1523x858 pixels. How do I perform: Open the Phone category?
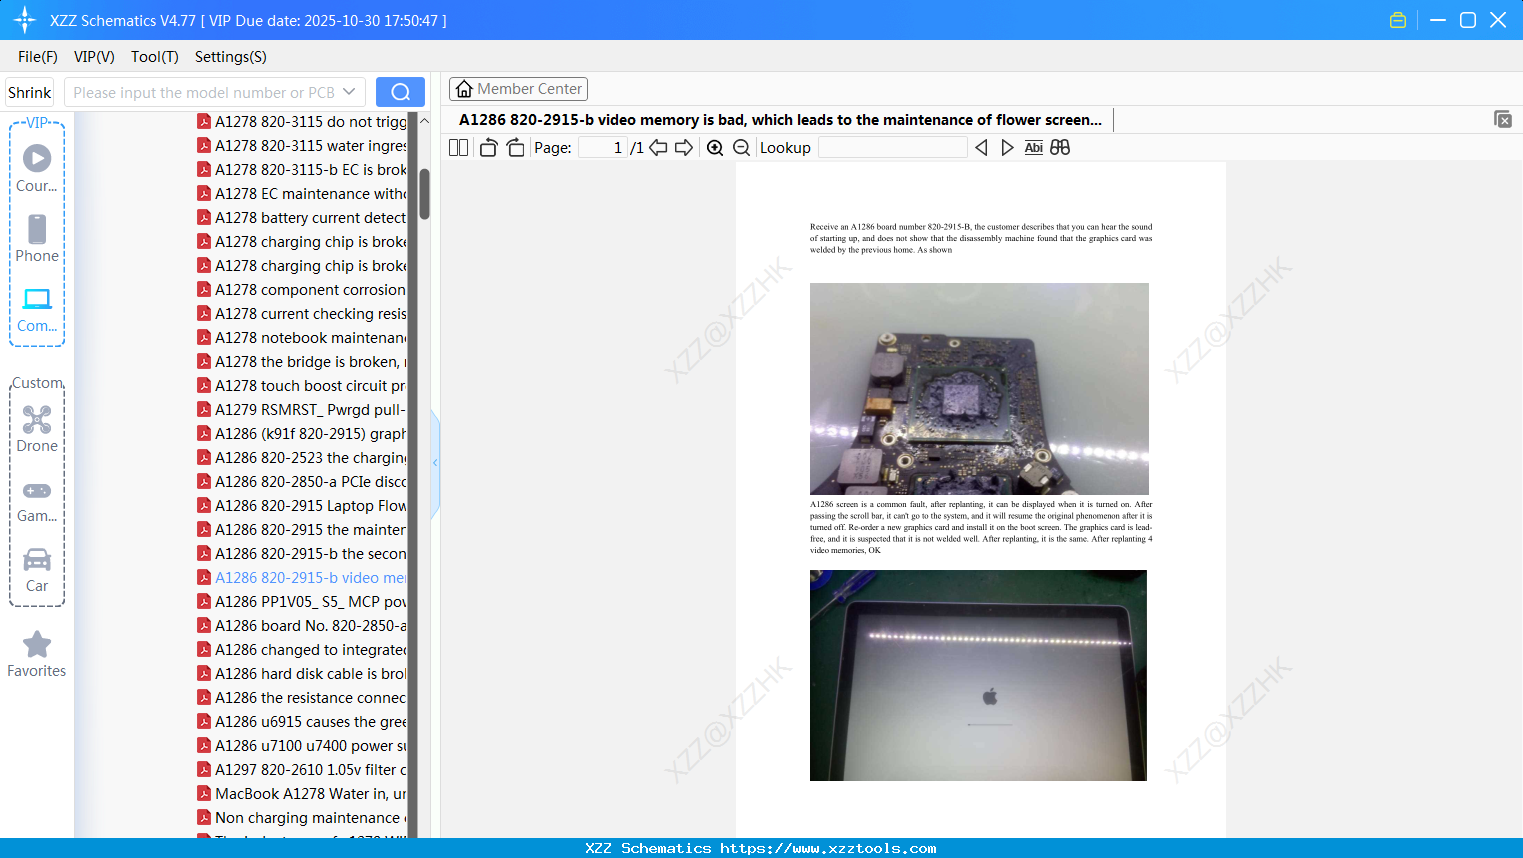coord(37,239)
